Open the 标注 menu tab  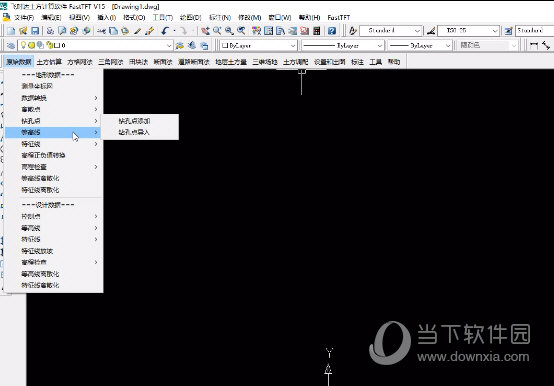(358, 62)
